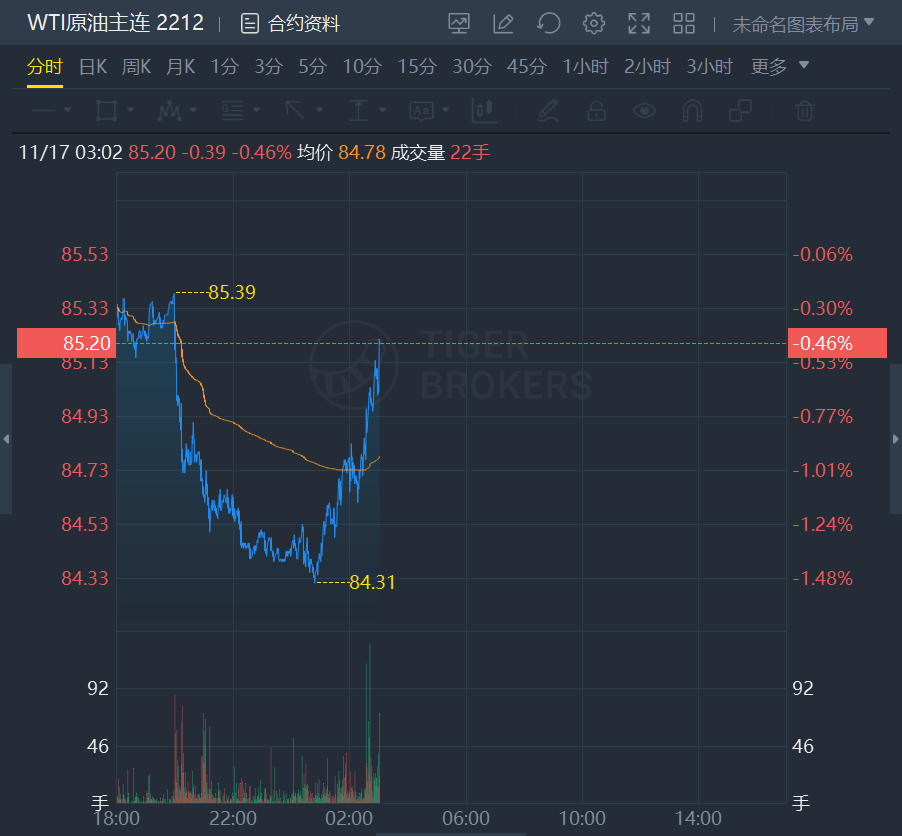Expand the 未命名图表布局 layout dropdown

(x=803, y=23)
